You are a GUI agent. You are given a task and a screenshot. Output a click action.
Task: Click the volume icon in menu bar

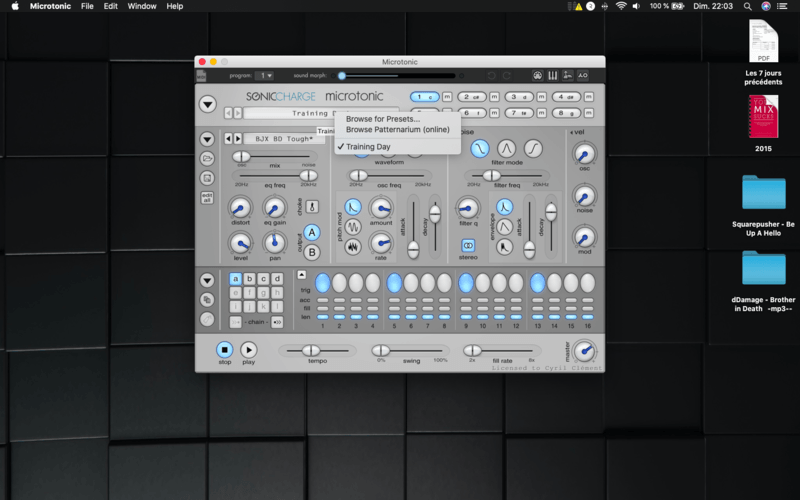click(x=636, y=6)
